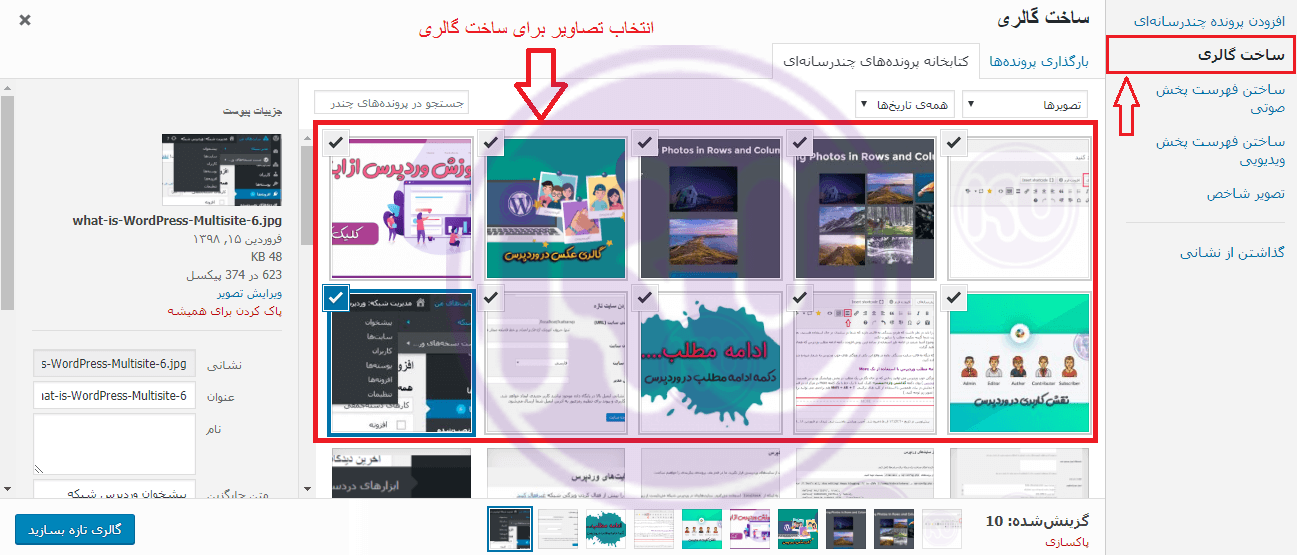
Task: Click the purple tutorial mini thumbnail in the bottom selection strip
Action: (749, 529)
